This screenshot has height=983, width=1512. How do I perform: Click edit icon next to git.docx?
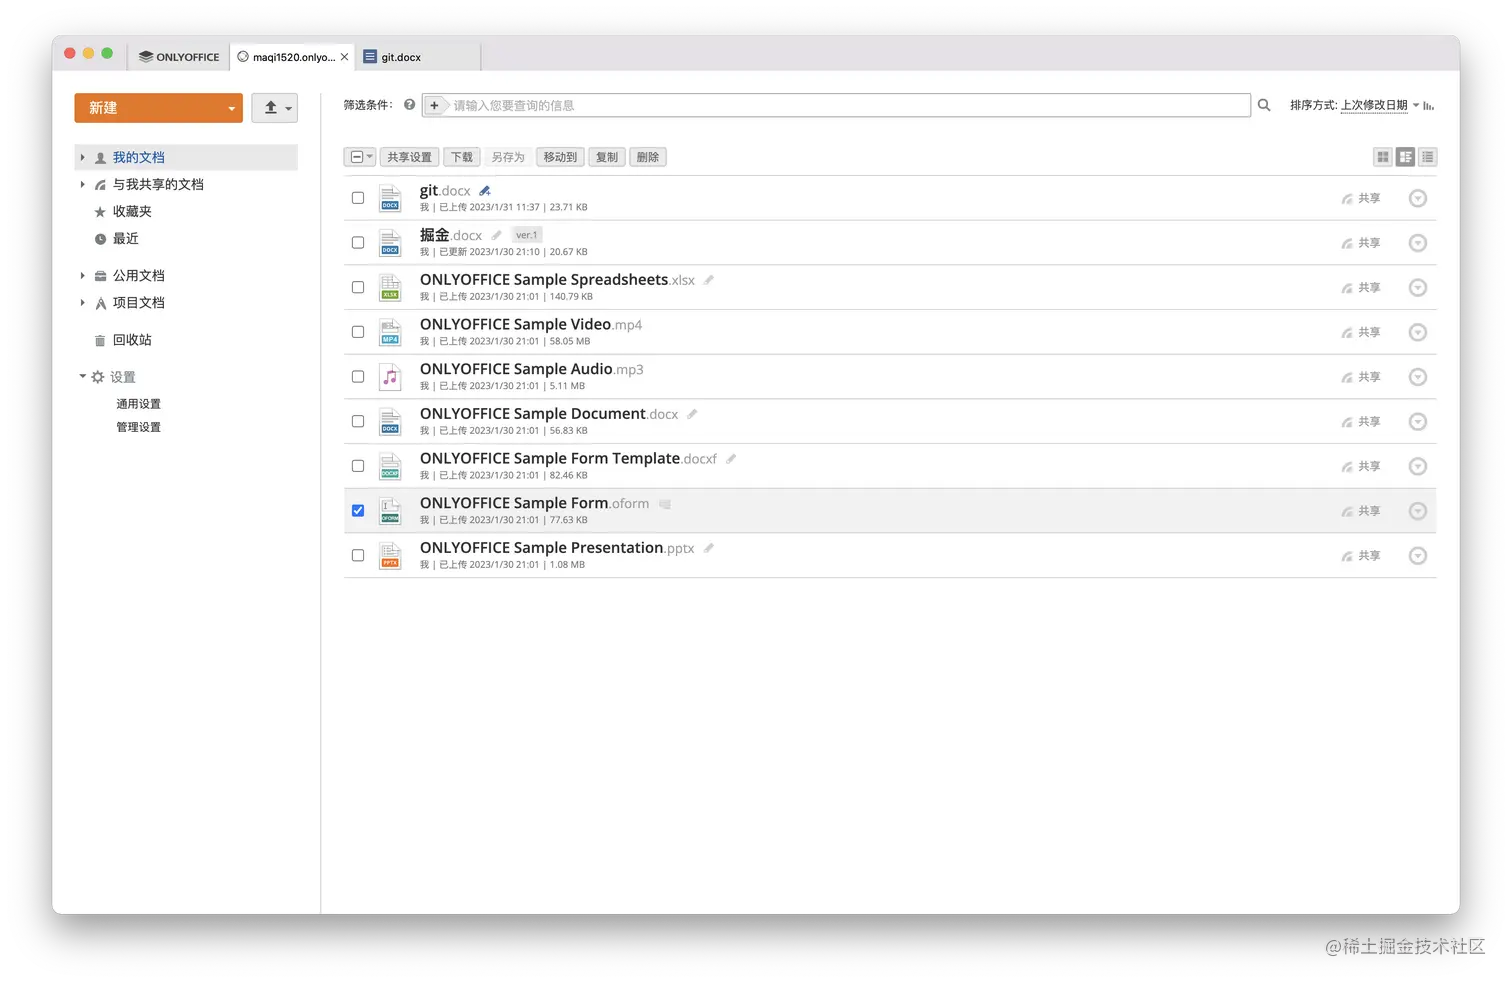click(x=485, y=190)
